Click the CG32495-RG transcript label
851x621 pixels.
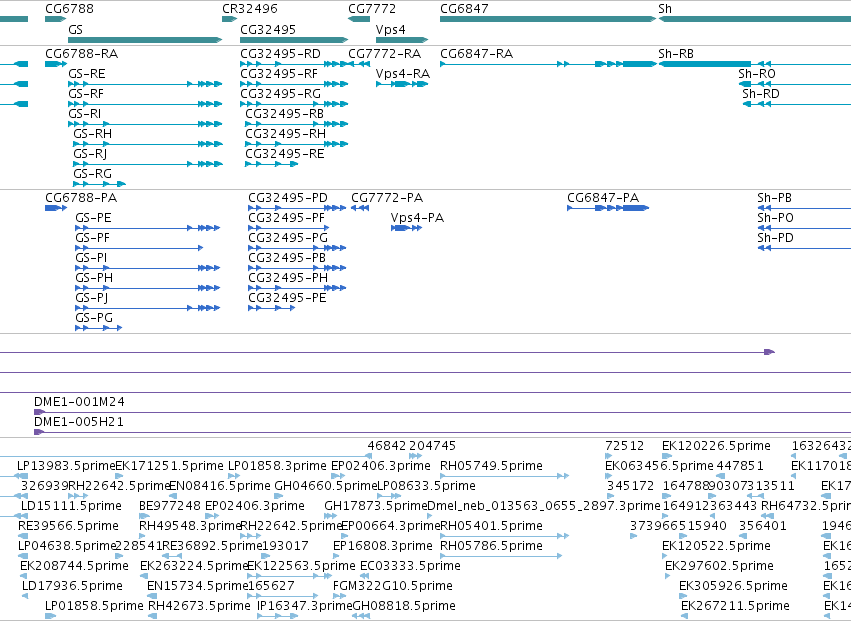click(x=281, y=94)
